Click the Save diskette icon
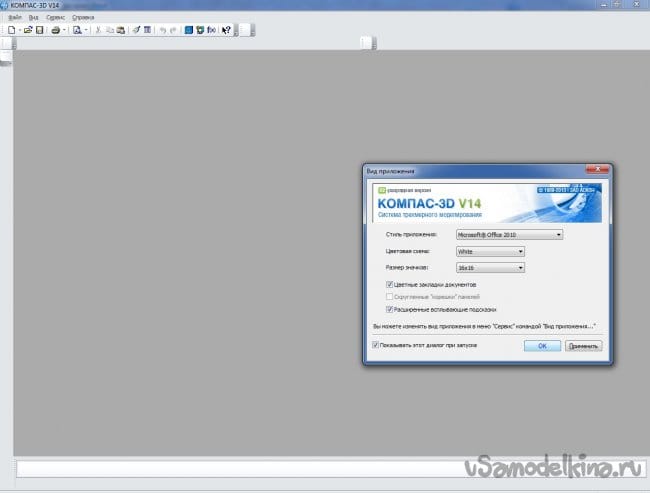The image size is (650, 493). tap(39, 30)
